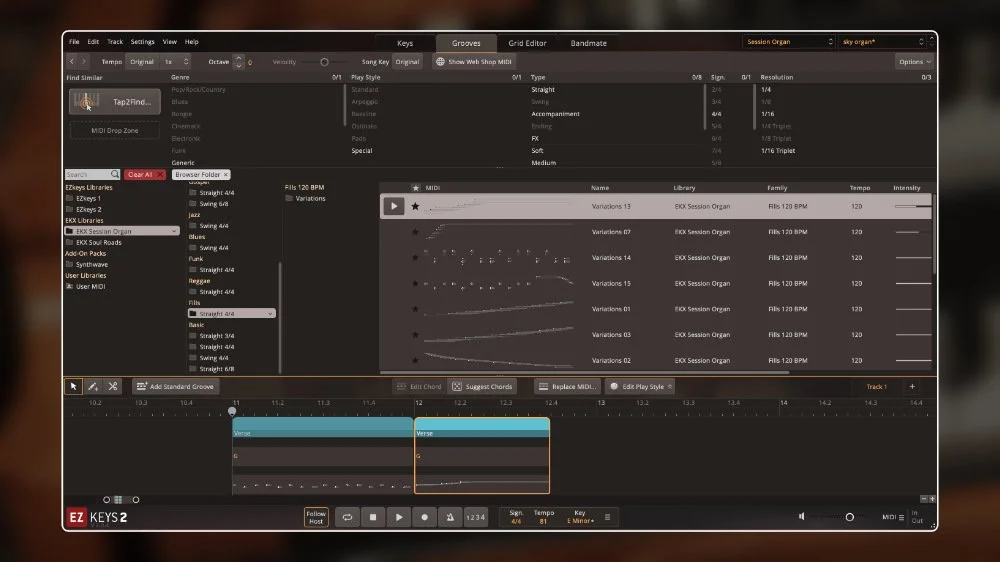Image resolution: width=1000 pixels, height=562 pixels.
Task: Open the Settings menu
Action: point(142,41)
